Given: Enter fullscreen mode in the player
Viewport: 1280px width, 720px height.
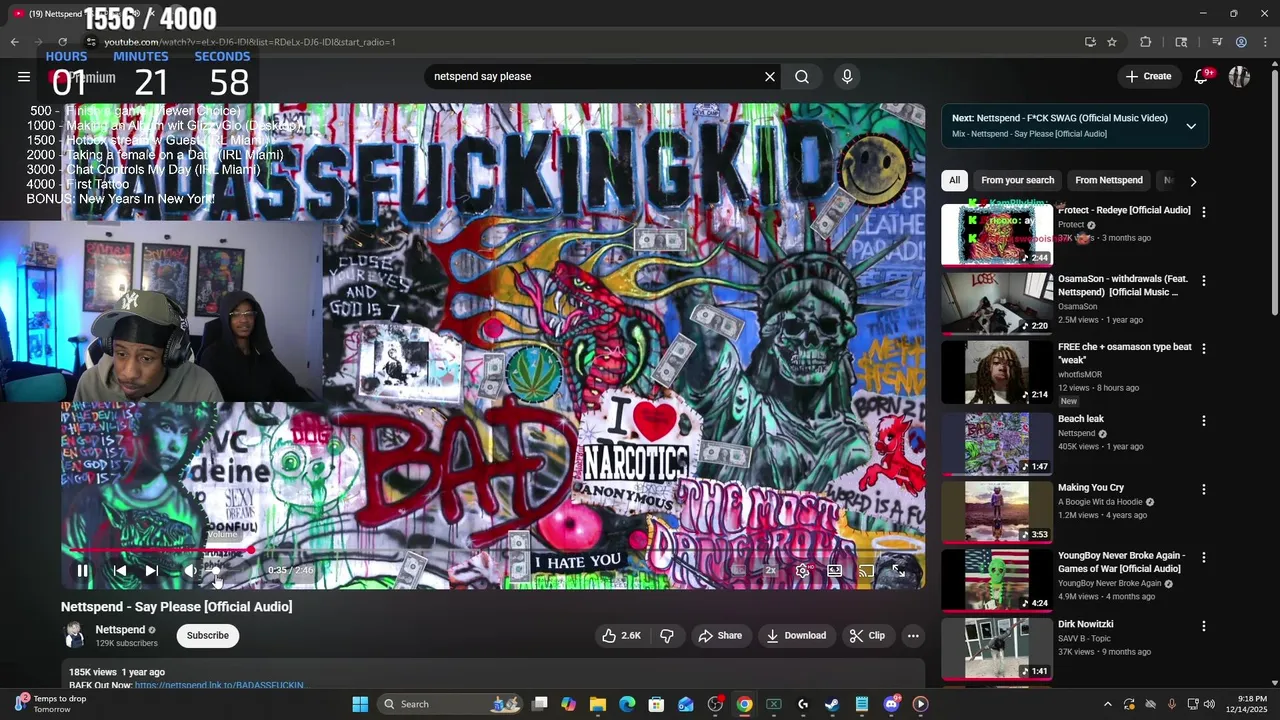Looking at the screenshot, I should tap(898, 571).
